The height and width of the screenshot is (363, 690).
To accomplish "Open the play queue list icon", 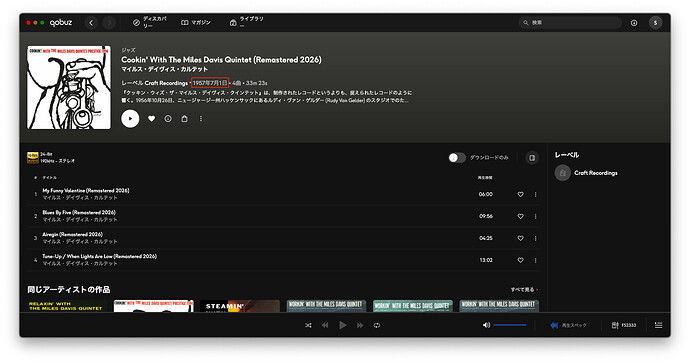I will click(x=658, y=325).
